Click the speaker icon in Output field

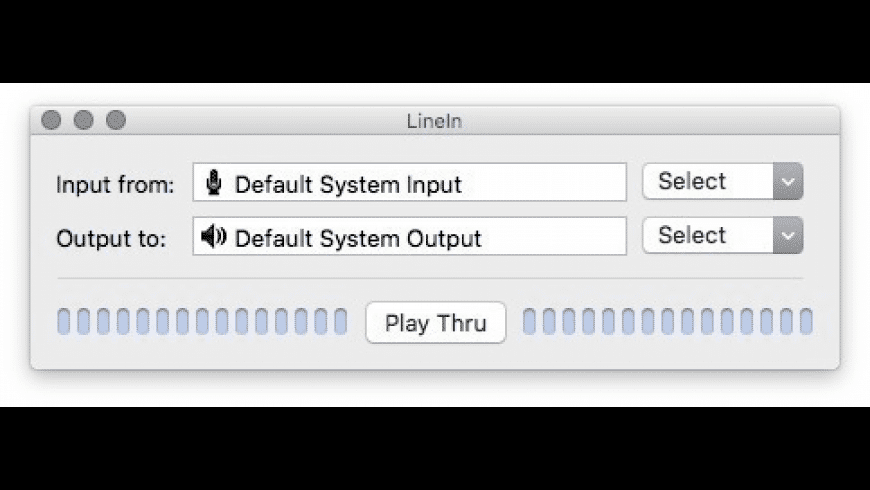214,237
